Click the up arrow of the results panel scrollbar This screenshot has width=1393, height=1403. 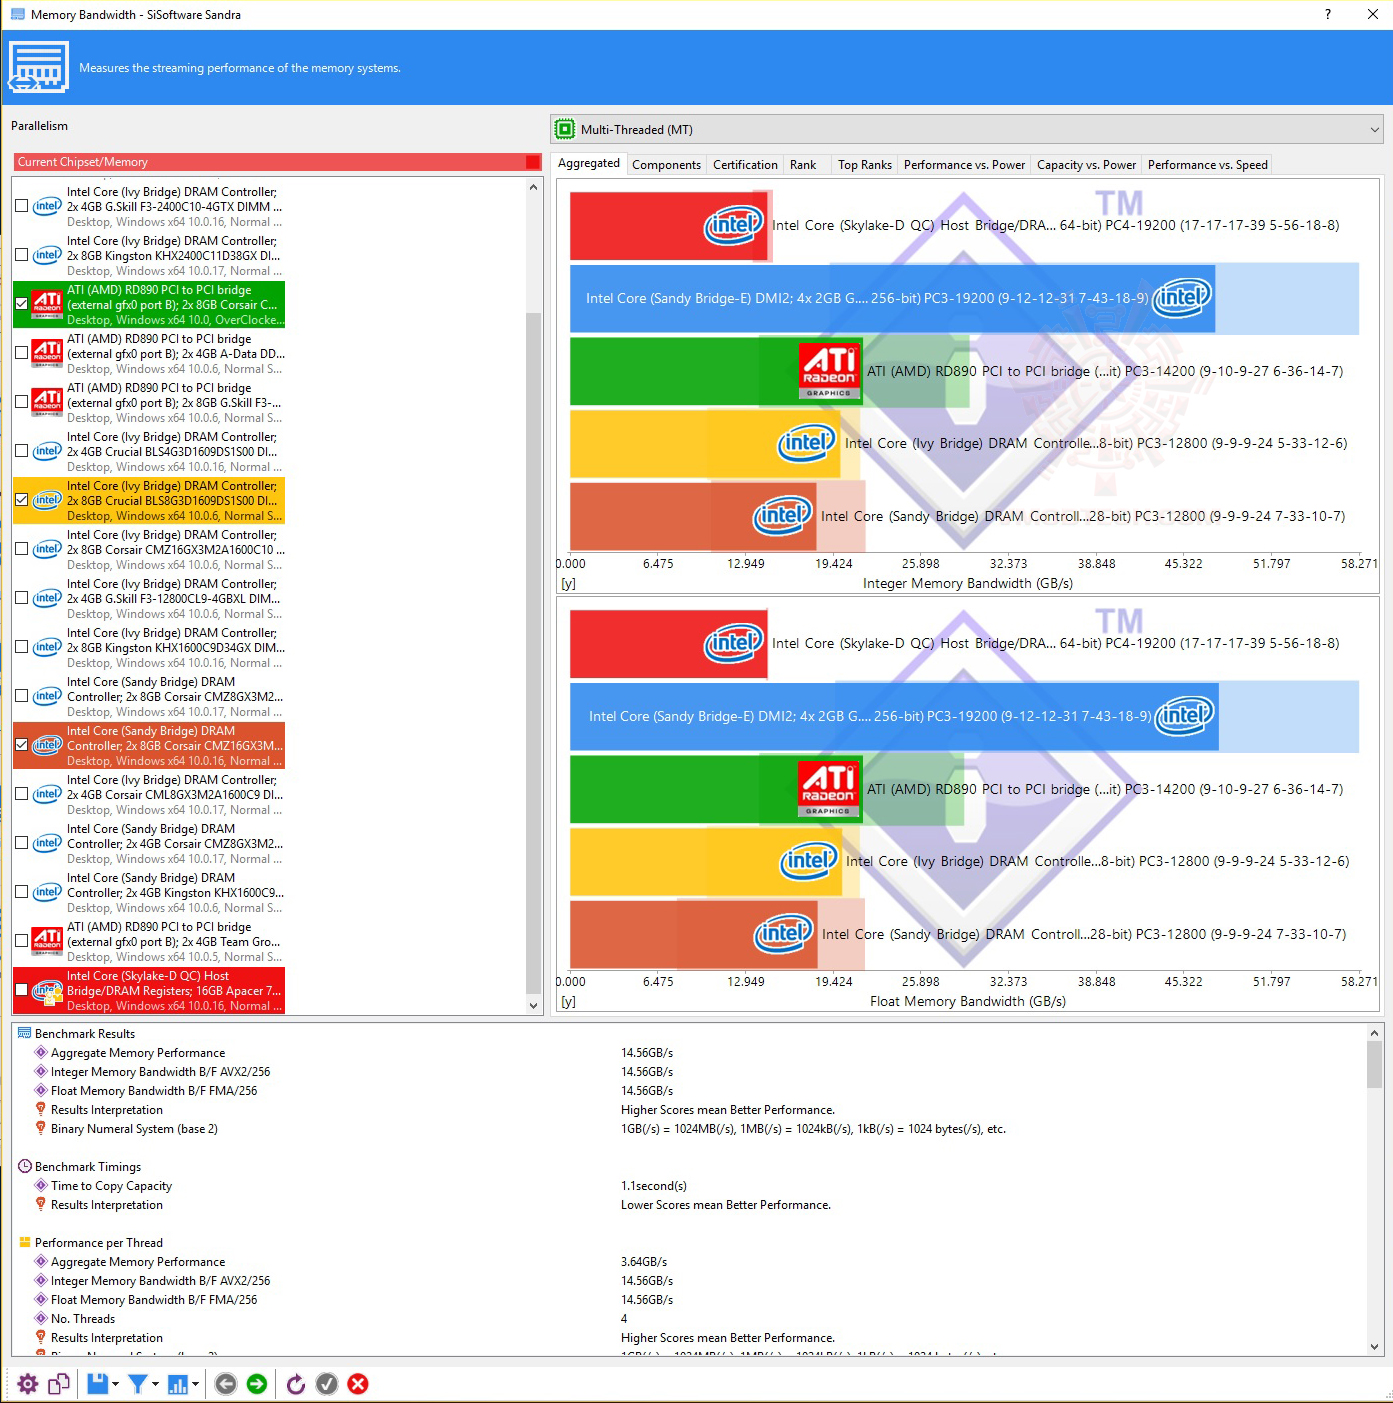click(1375, 1033)
